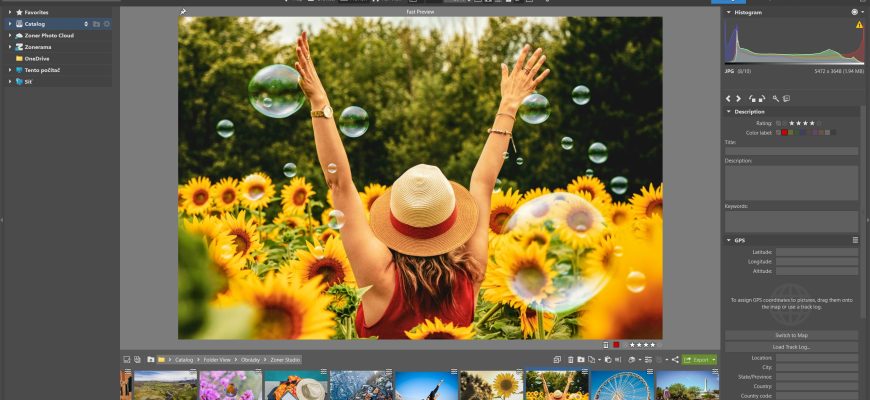
Task: Expand the Síť tree node
Action: point(10,82)
